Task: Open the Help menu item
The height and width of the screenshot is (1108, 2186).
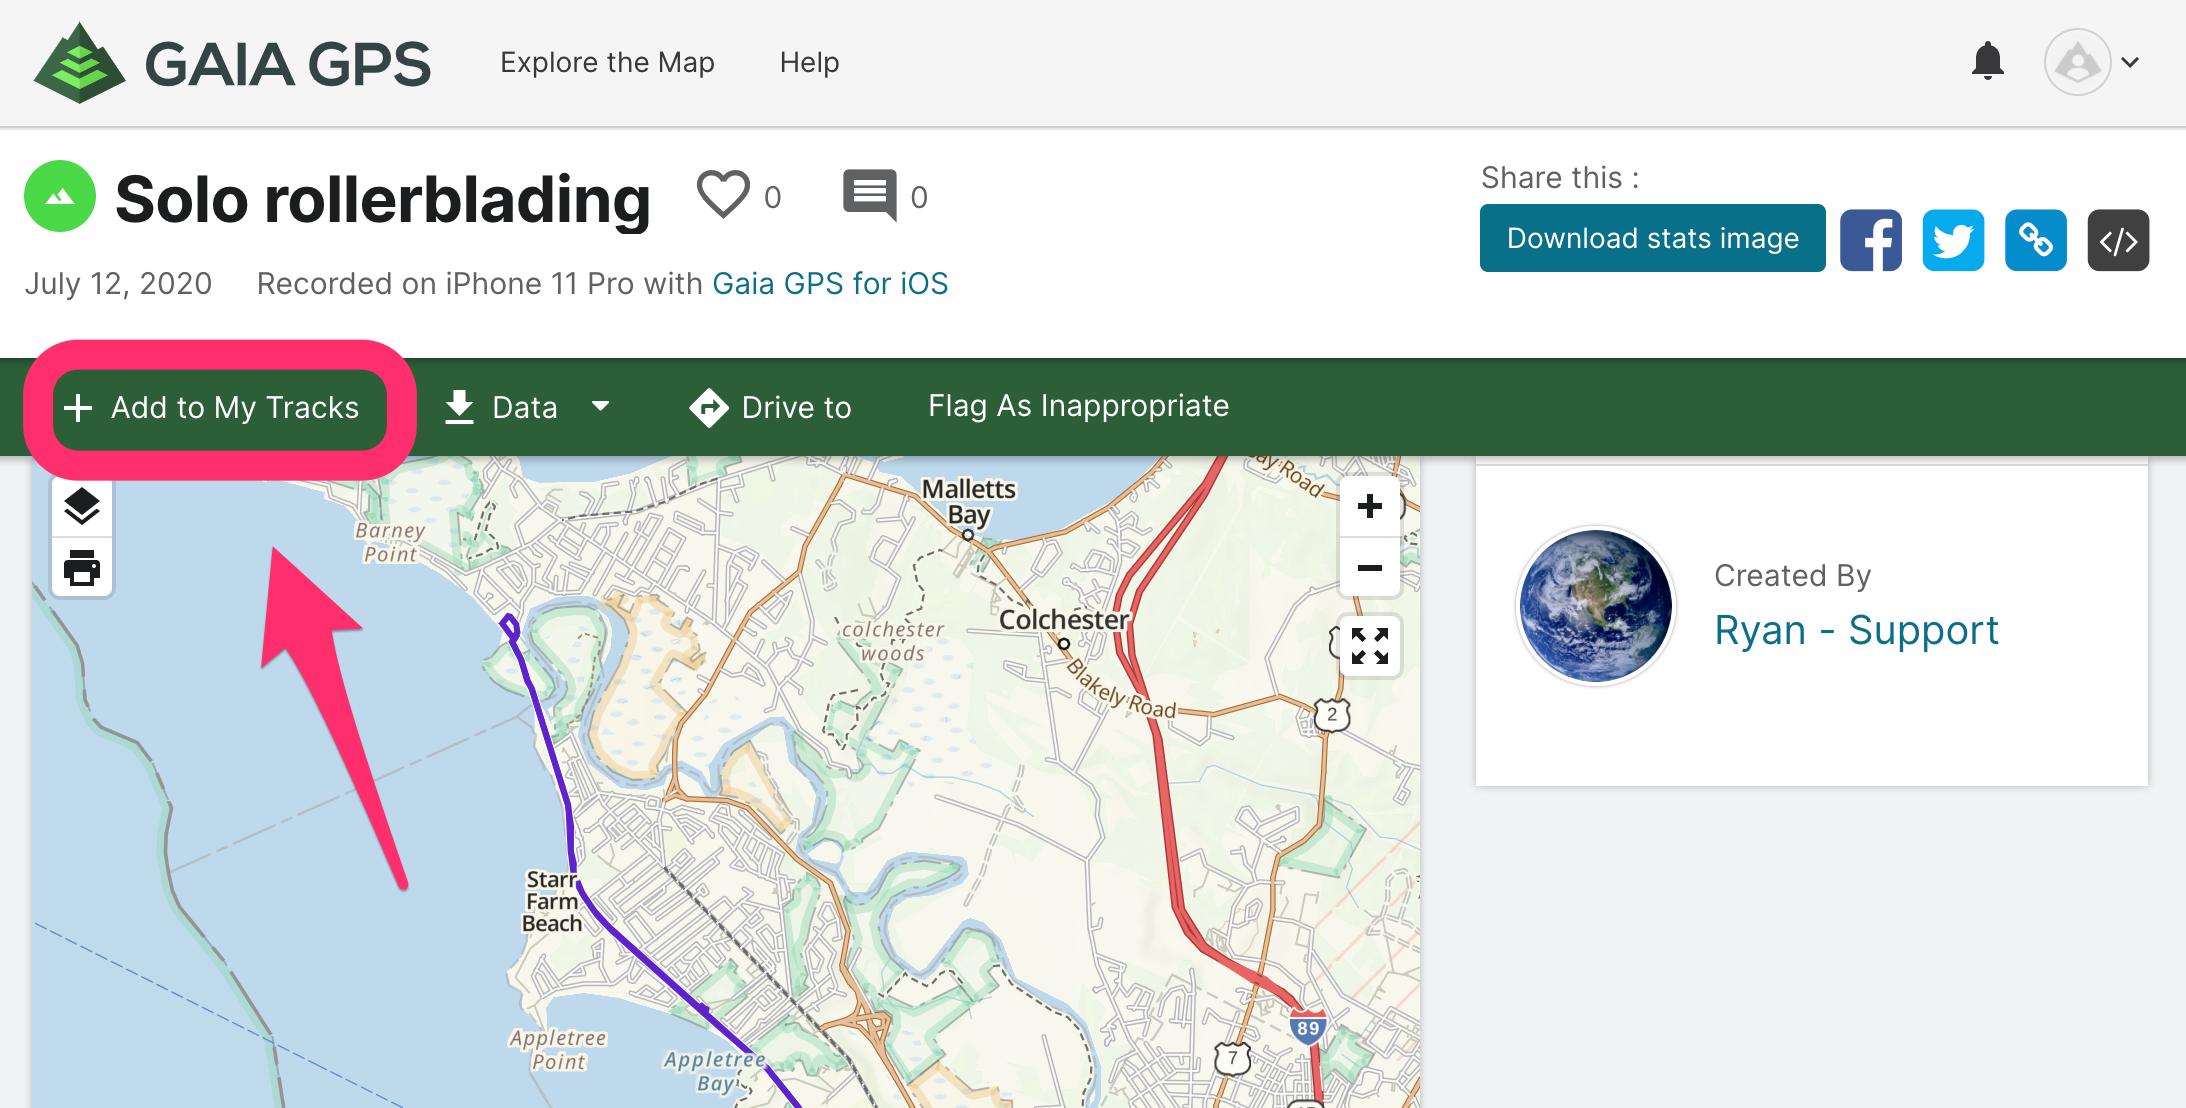Action: [x=809, y=62]
